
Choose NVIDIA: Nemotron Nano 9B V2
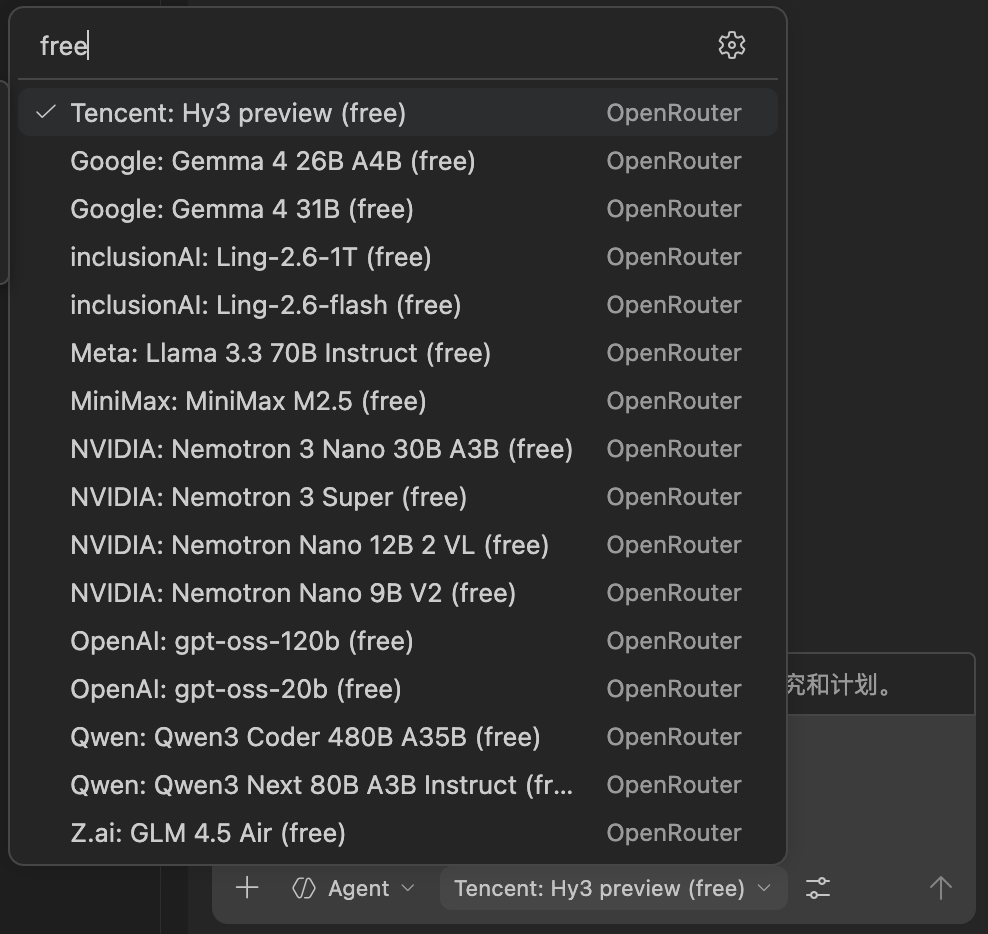(293, 593)
